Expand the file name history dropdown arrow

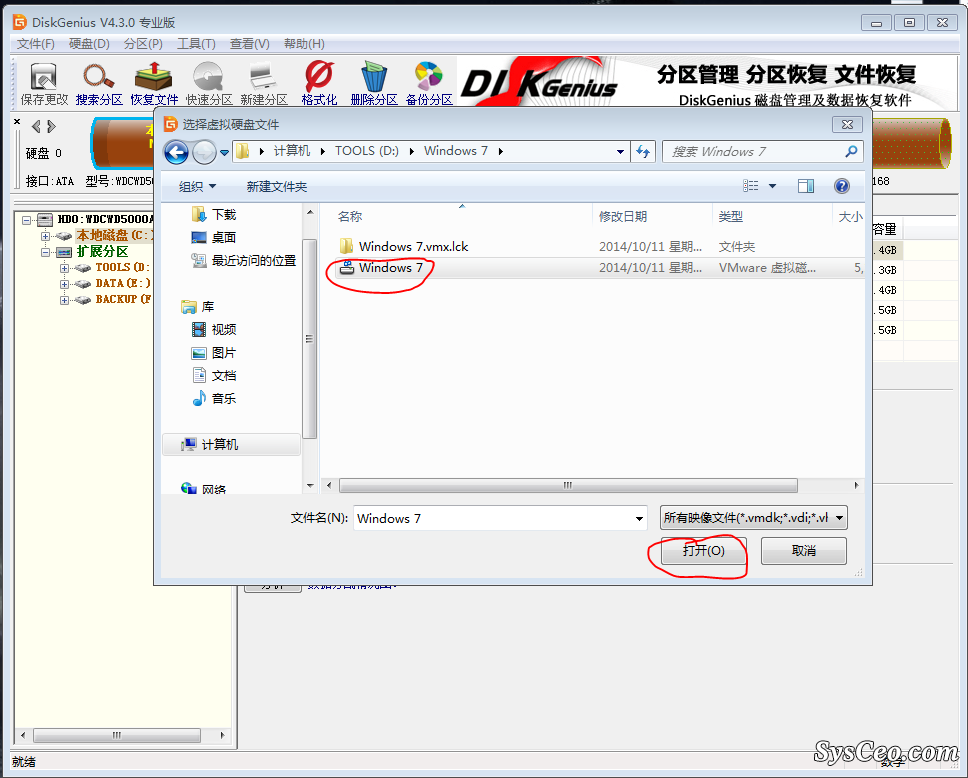(639, 519)
